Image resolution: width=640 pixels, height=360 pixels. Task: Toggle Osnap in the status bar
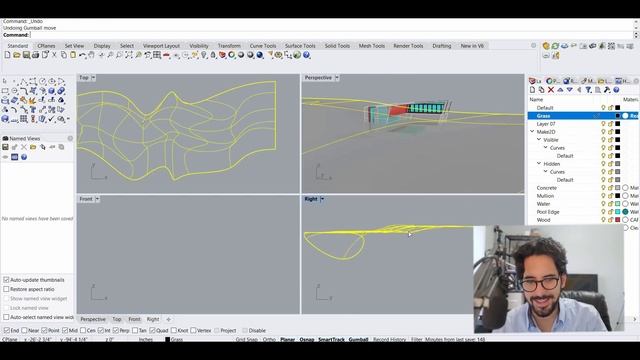click(x=307, y=339)
